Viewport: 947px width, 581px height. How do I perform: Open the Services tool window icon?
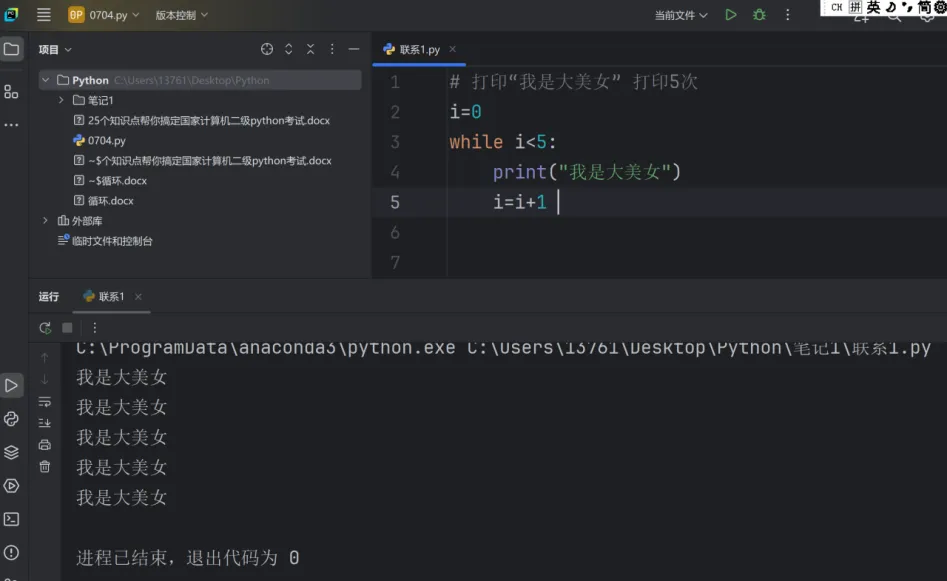coord(11,486)
